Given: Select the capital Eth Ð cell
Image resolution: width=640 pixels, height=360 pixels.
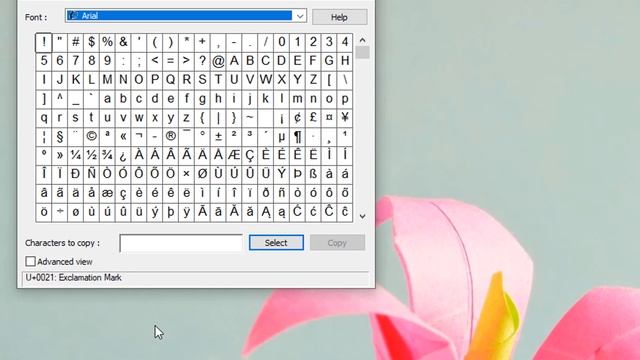Looking at the screenshot, I should pos(76,174).
